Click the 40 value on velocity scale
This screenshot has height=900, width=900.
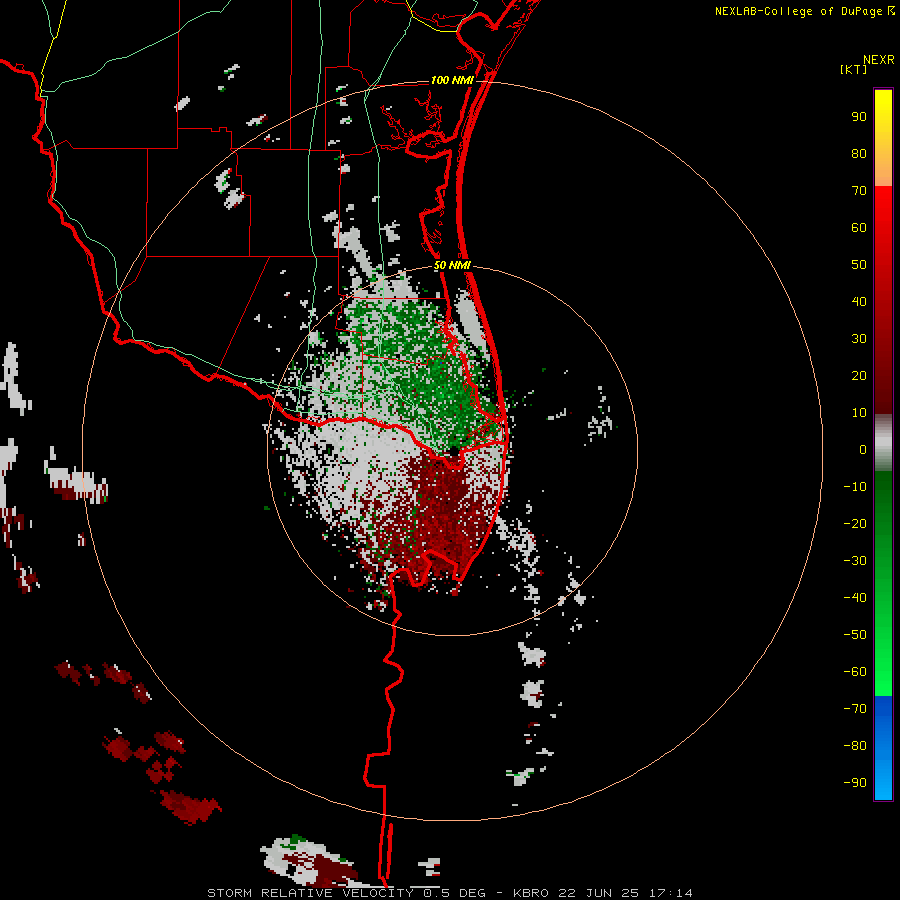pos(859,301)
